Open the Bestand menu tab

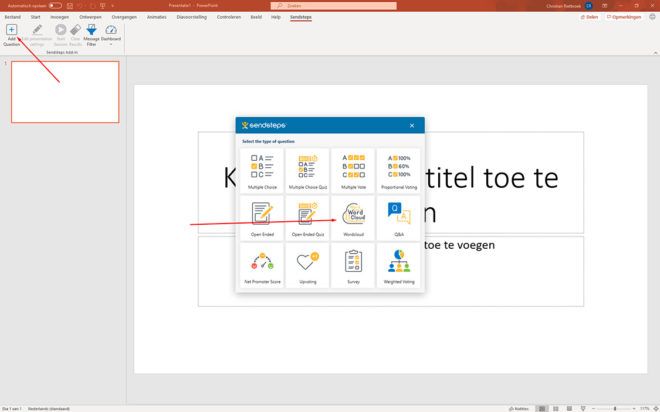13,17
